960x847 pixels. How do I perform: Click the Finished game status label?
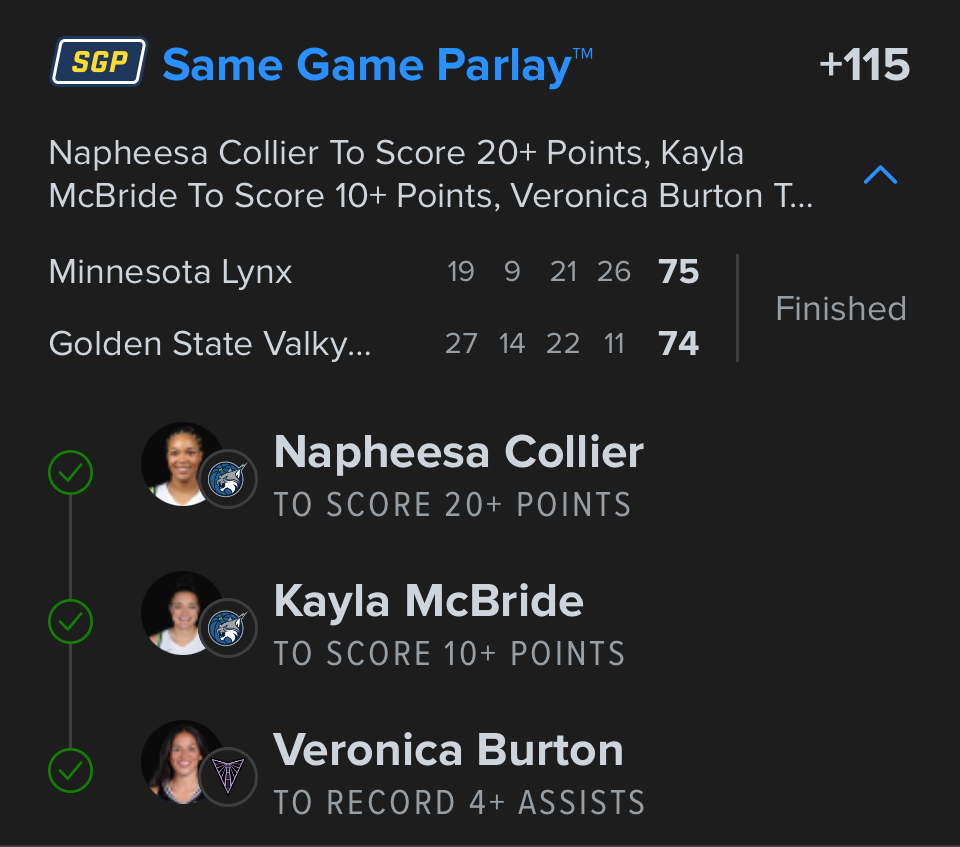tap(840, 308)
